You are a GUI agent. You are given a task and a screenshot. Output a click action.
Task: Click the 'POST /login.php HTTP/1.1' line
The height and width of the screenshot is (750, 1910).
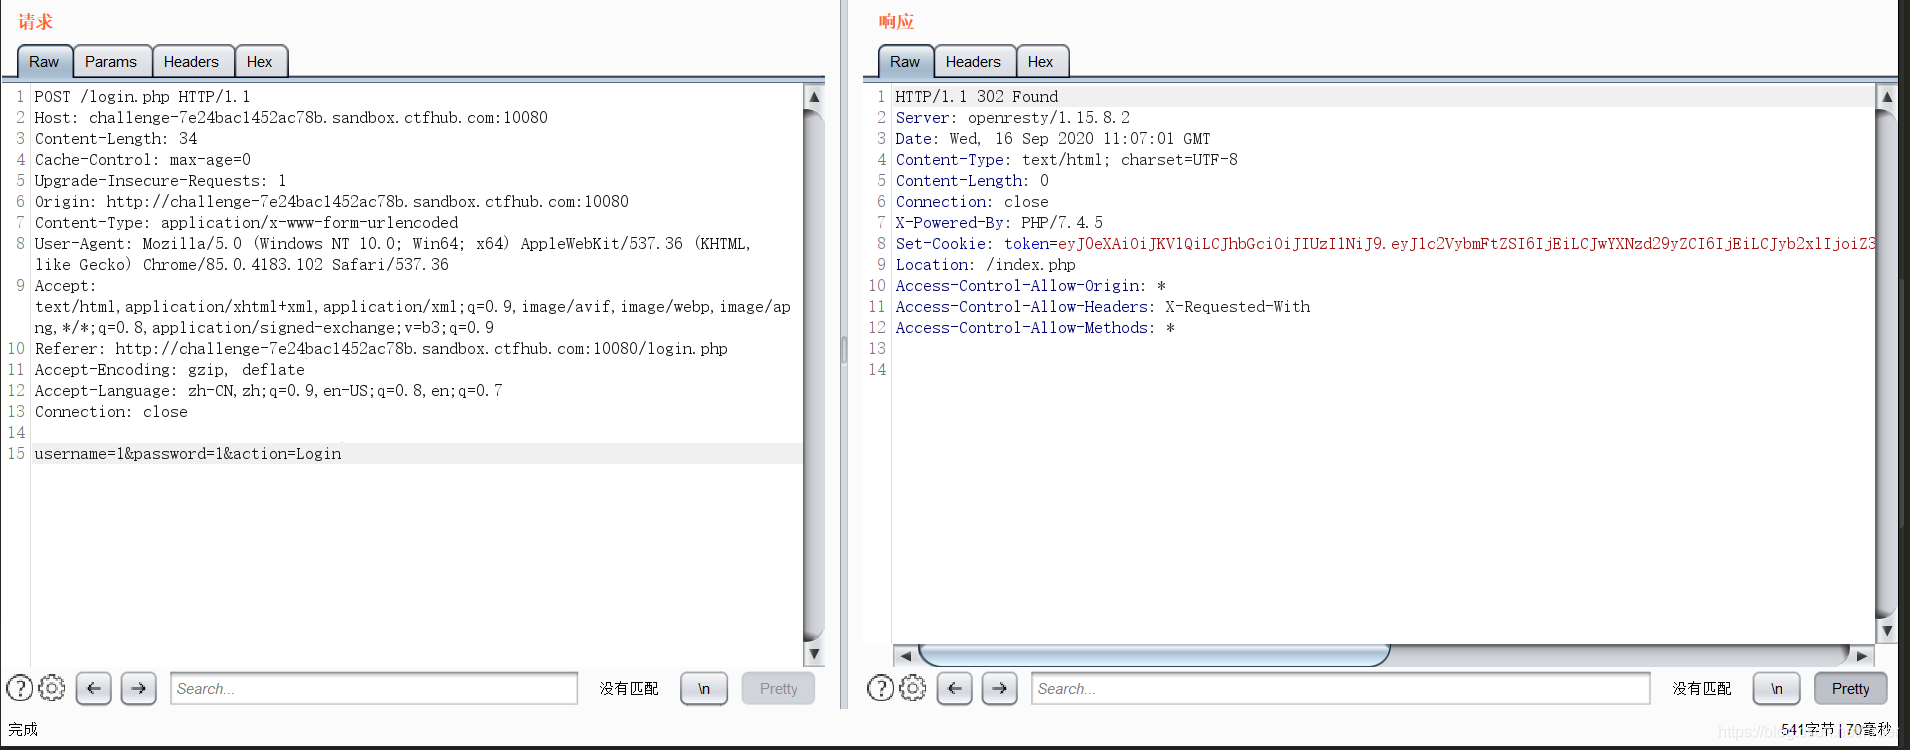[x=142, y=97]
